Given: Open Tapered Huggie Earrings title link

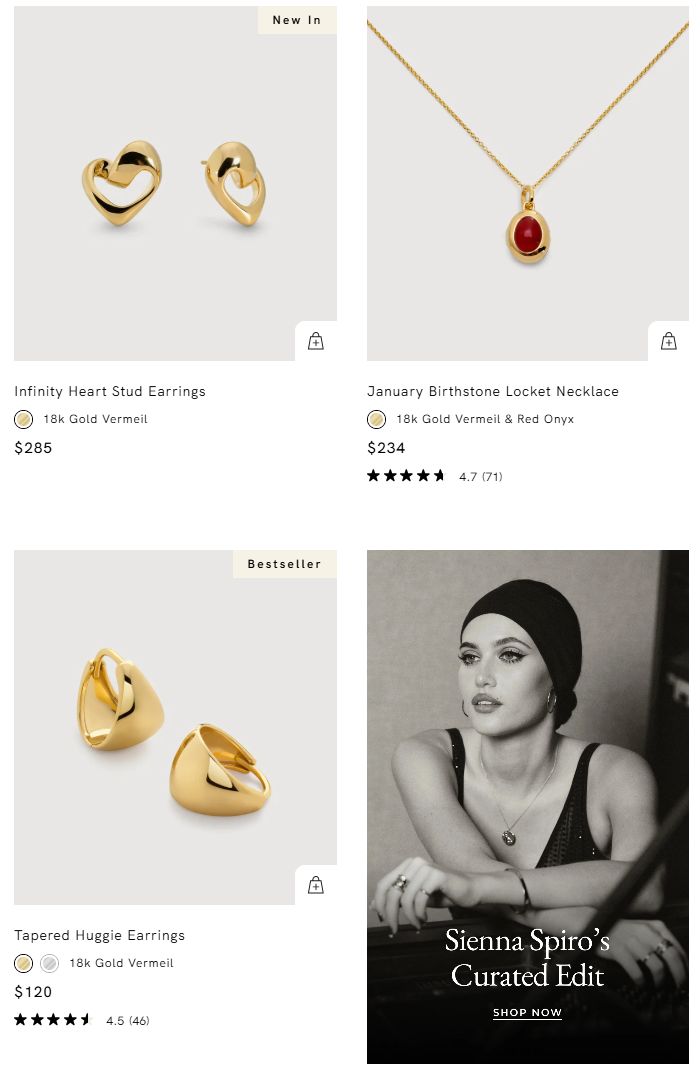Looking at the screenshot, I should [x=100, y=936].
